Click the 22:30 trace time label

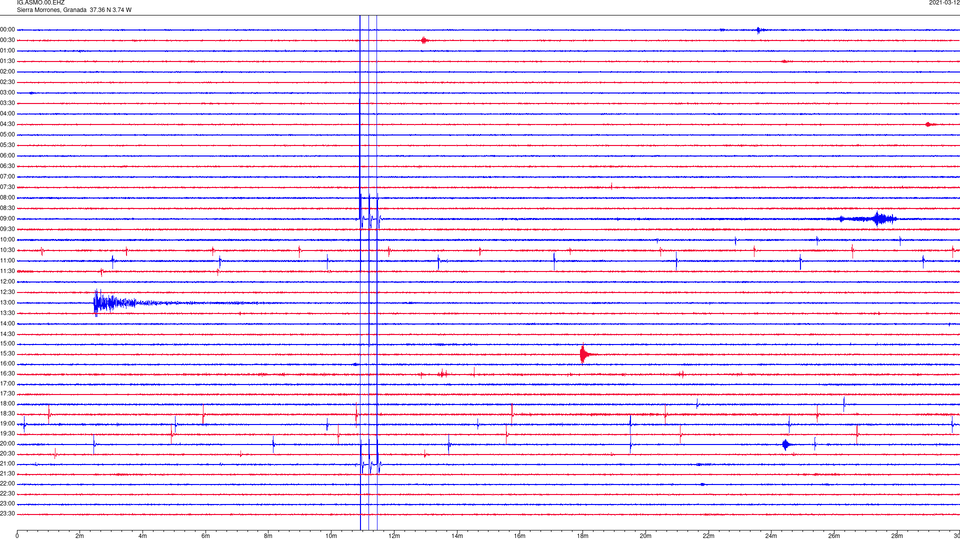(x=7, y=494)
